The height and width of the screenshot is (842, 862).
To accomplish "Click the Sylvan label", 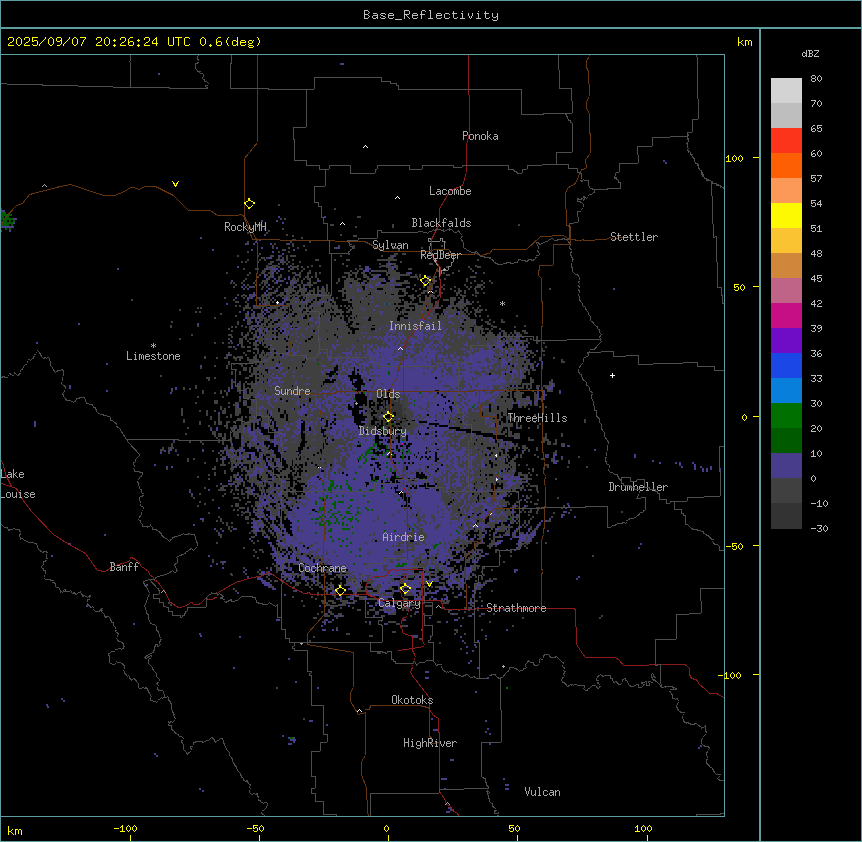I will tap(390, 245).
